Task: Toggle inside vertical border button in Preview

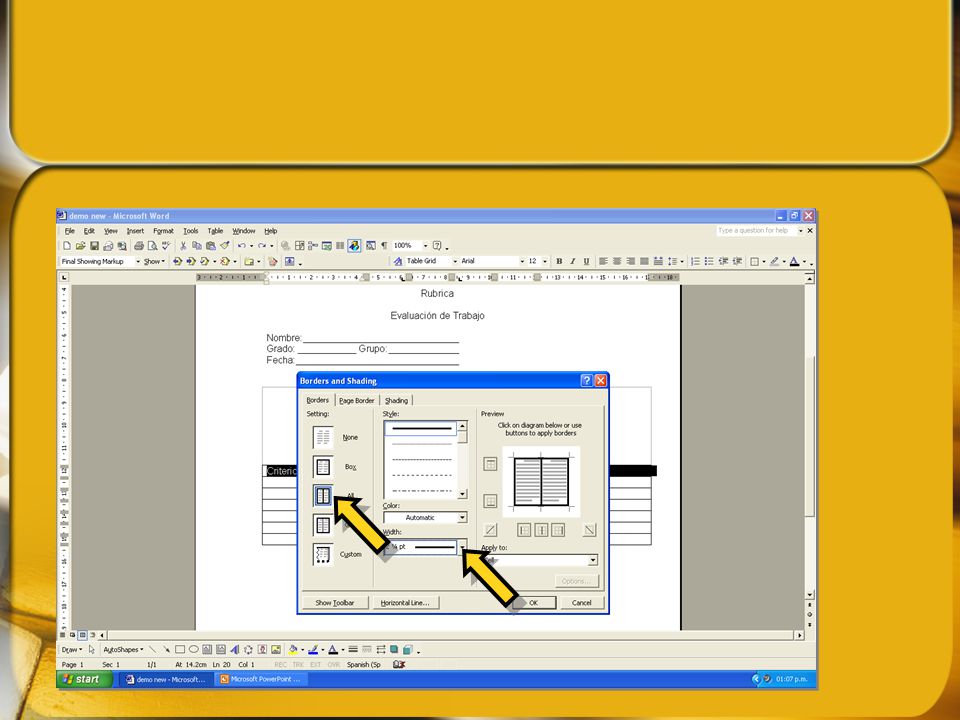Action: [541, 530]
